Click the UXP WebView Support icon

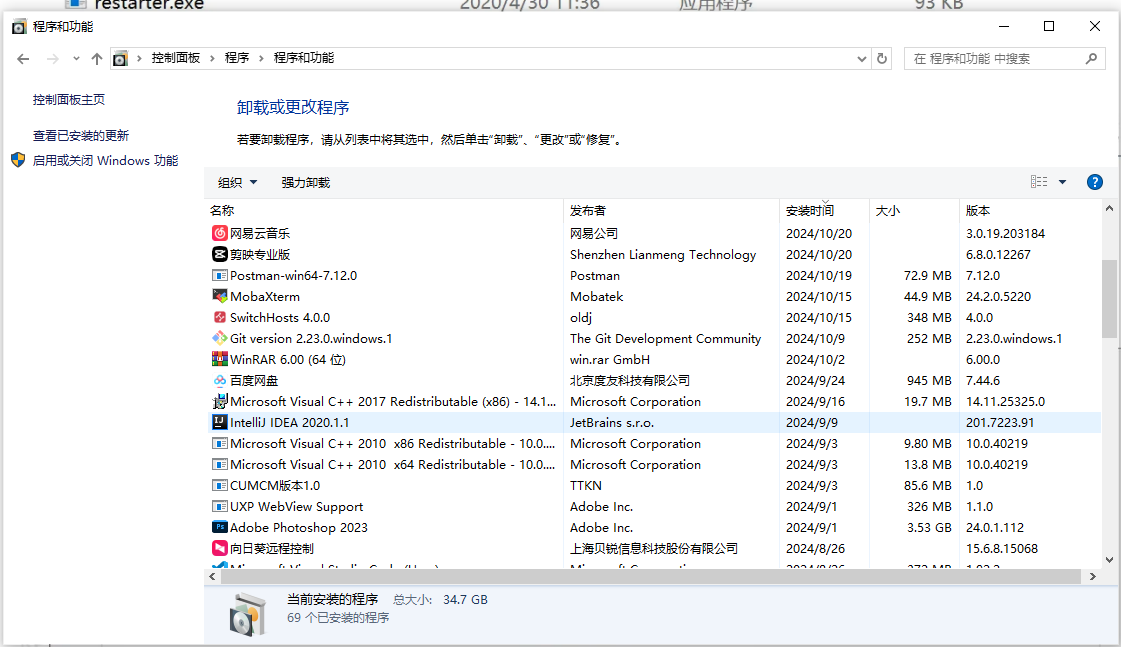click(x=219, y=506)
